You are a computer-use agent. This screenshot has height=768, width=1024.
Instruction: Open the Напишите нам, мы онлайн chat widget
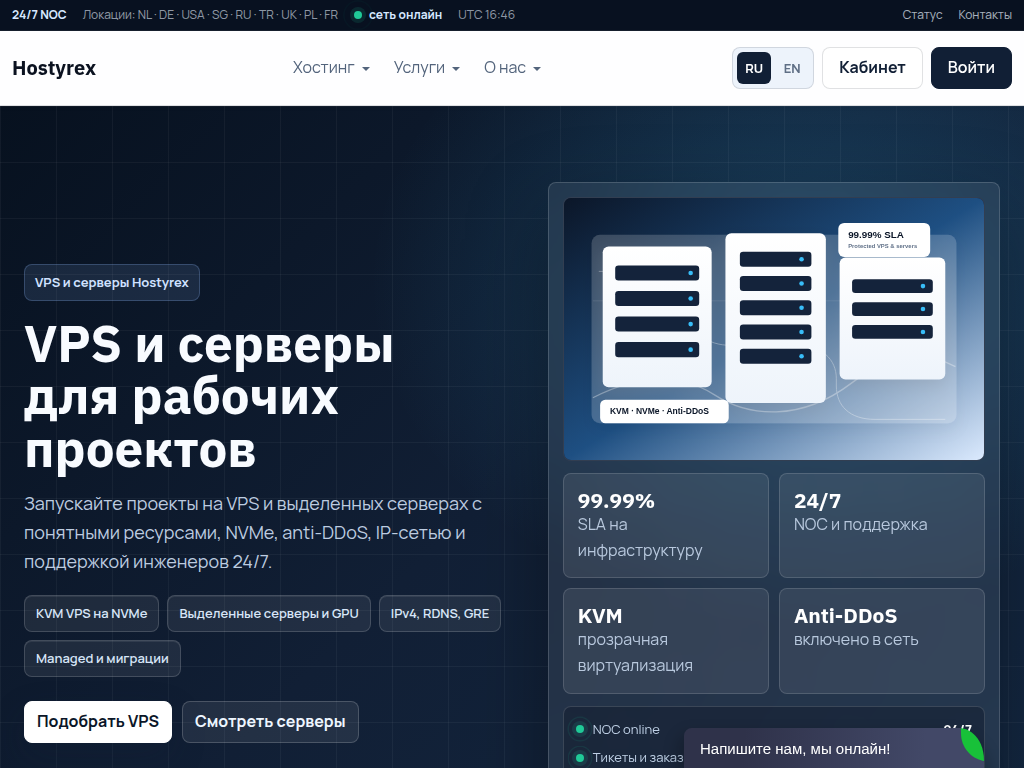823,748
